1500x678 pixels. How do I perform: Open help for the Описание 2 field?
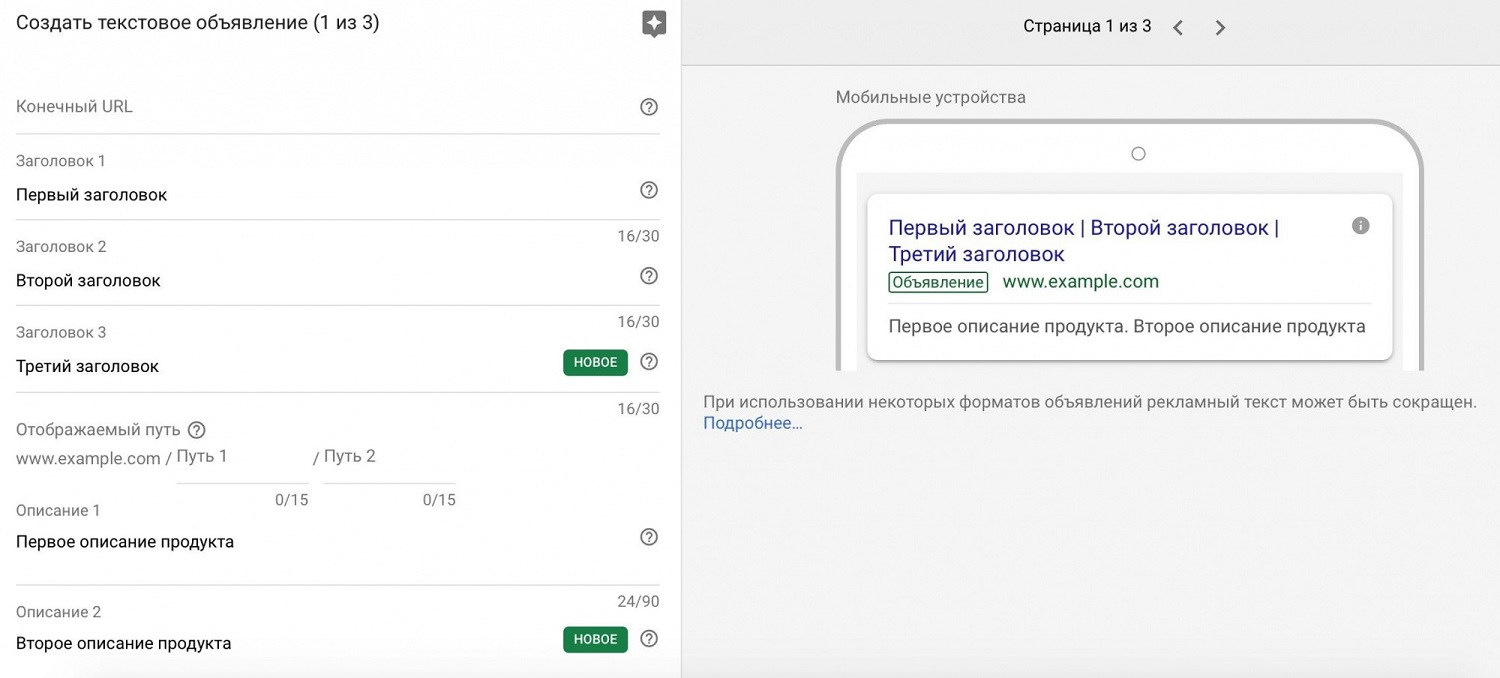click(648, 639)
